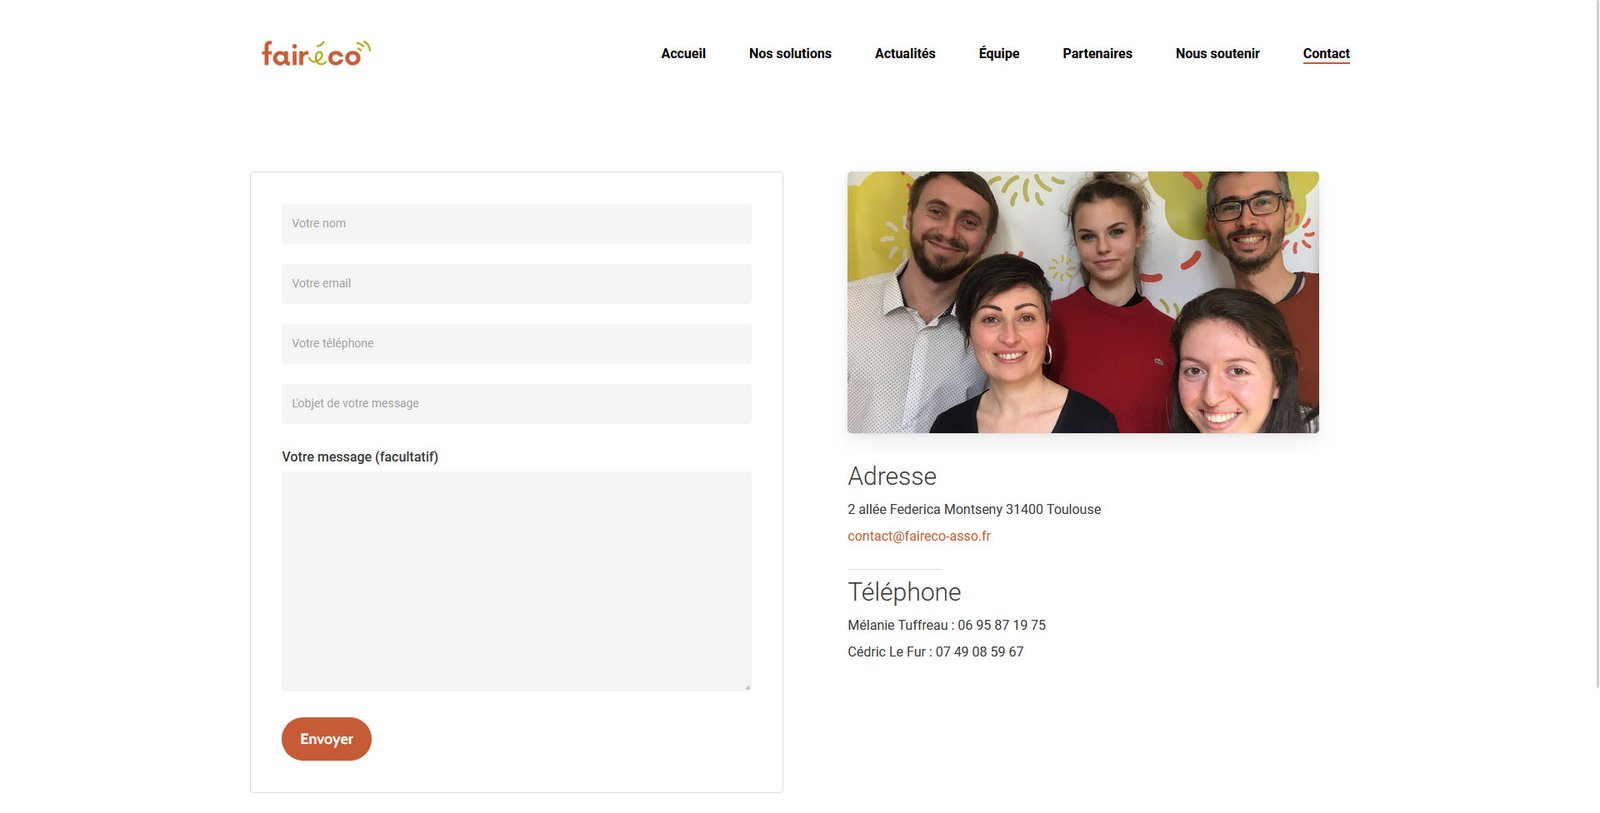Click inside the message text area
This screenshot has height=813, width=1600.
[x=516, y=581]
